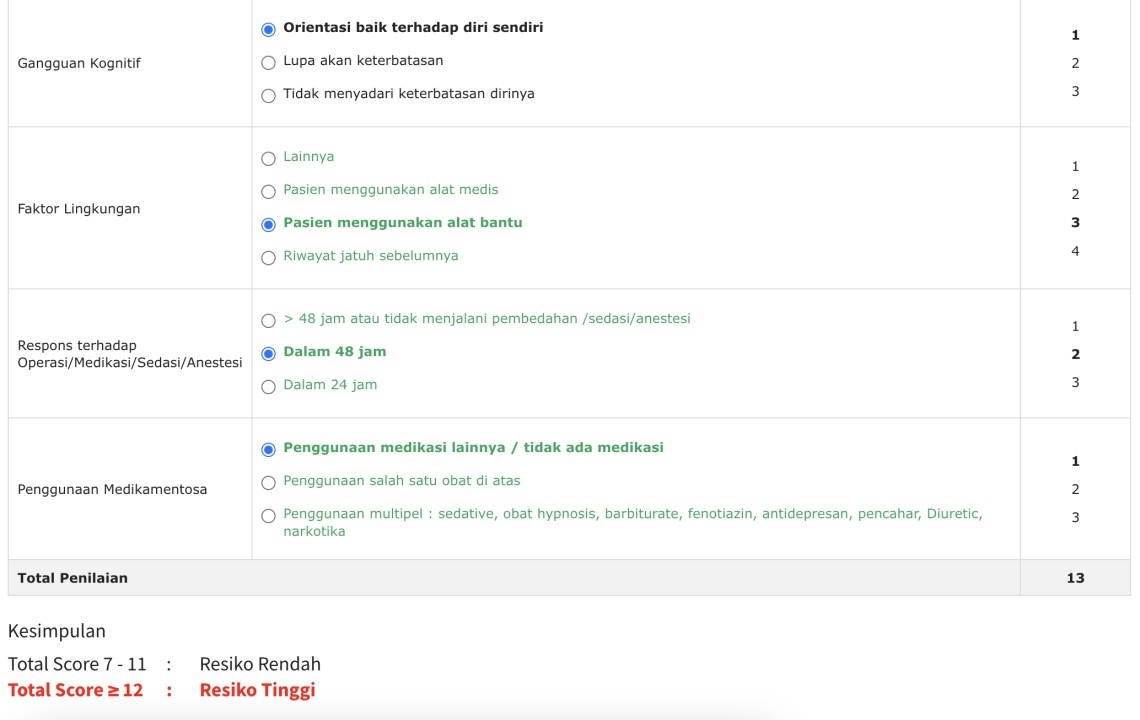The image size is (1140, 720).
Task: Pick 'Lainnya' under Faktor Lingkungan
Action: coord(268,159)
